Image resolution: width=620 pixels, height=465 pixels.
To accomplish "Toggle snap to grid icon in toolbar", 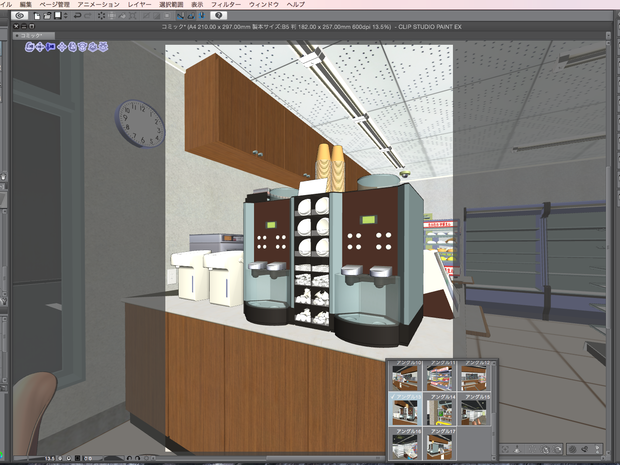I will [202, 16].
